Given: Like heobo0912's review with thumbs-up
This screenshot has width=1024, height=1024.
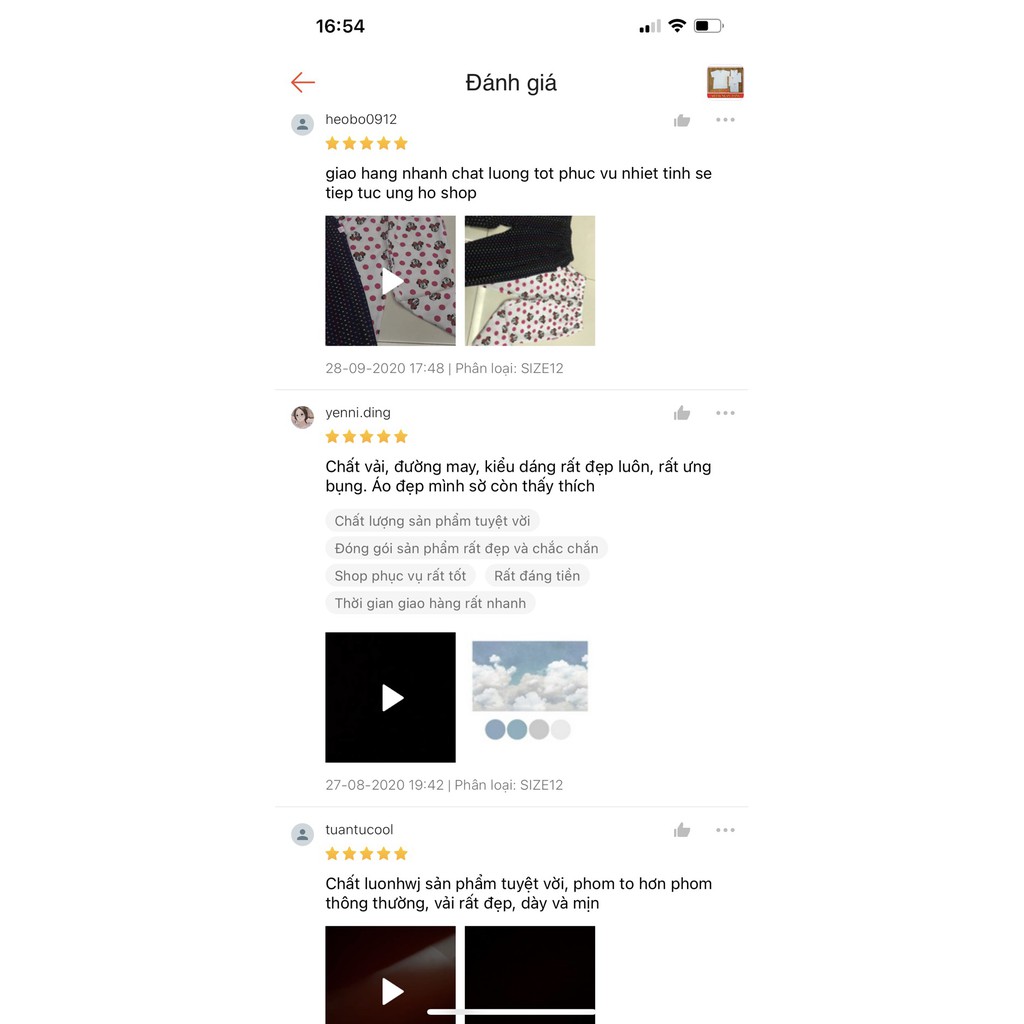Looking at the screenshot, I should pos(682,120).
